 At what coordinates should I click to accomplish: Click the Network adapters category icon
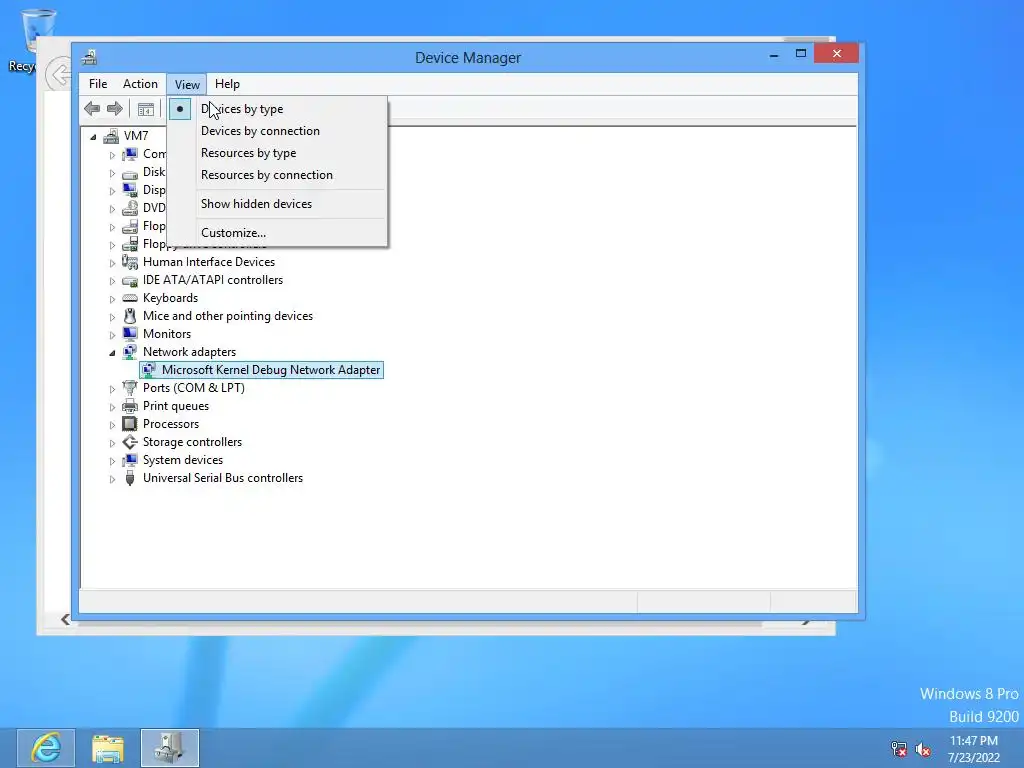click(130, 352)
